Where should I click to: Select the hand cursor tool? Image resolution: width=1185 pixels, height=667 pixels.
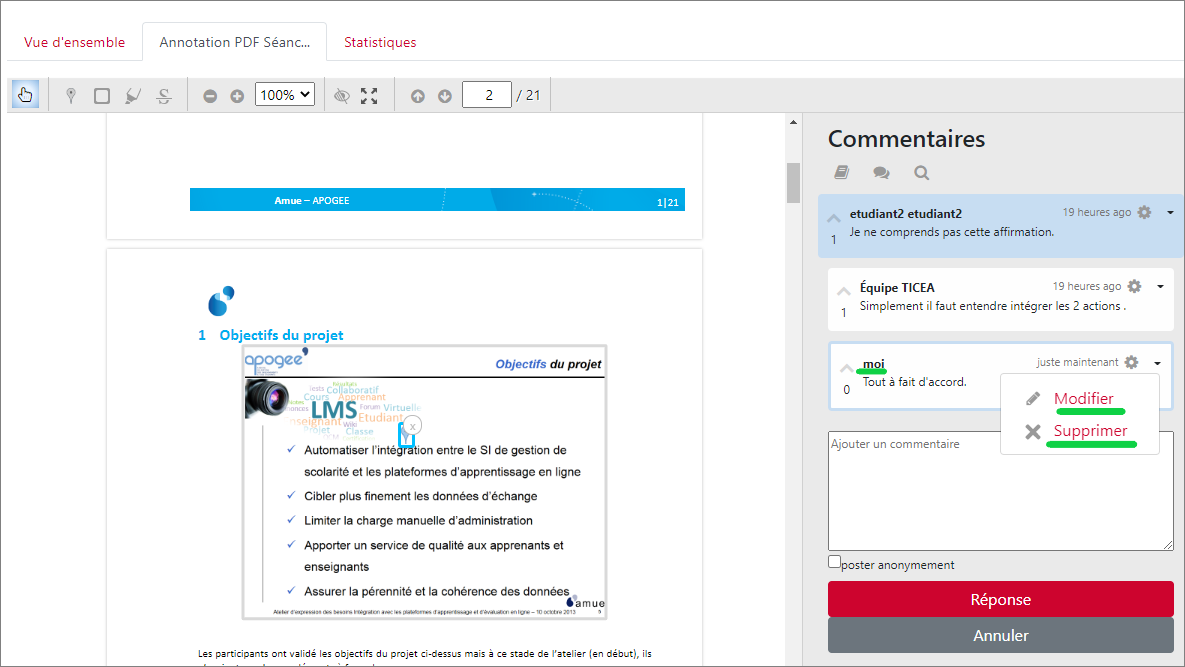click(x=25, y=95)
